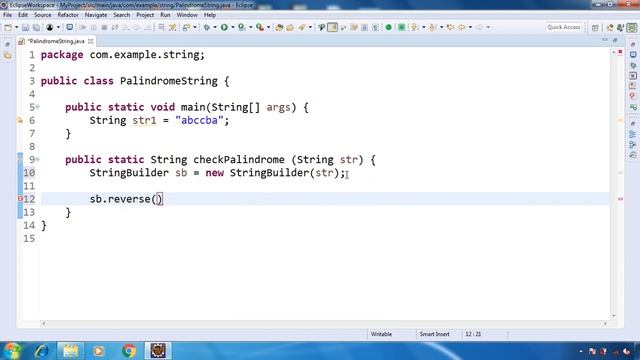Click the Coverage run icon
This screenshot has height=360, width=640.
[242, 27]
